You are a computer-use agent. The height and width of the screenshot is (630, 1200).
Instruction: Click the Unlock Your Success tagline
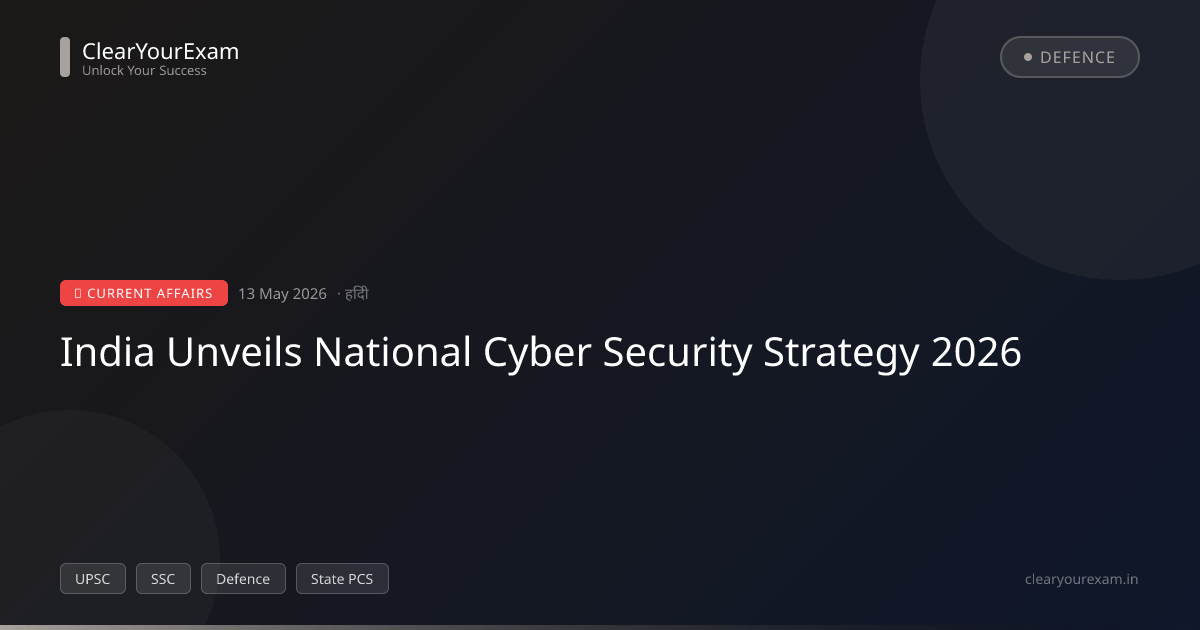click(x=144, y=71)
